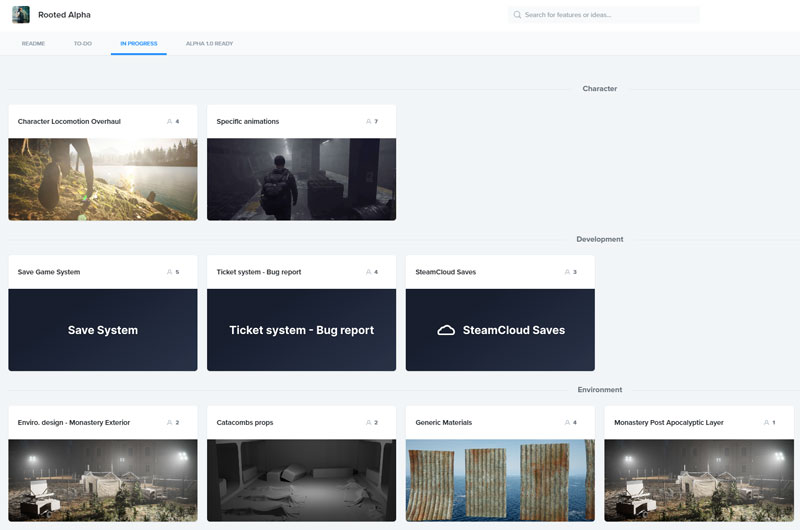Screen dimensions: 800x530
Task: Click cloud icon in SteamCloud Saves banner
Action: click(x=446, y=330)
